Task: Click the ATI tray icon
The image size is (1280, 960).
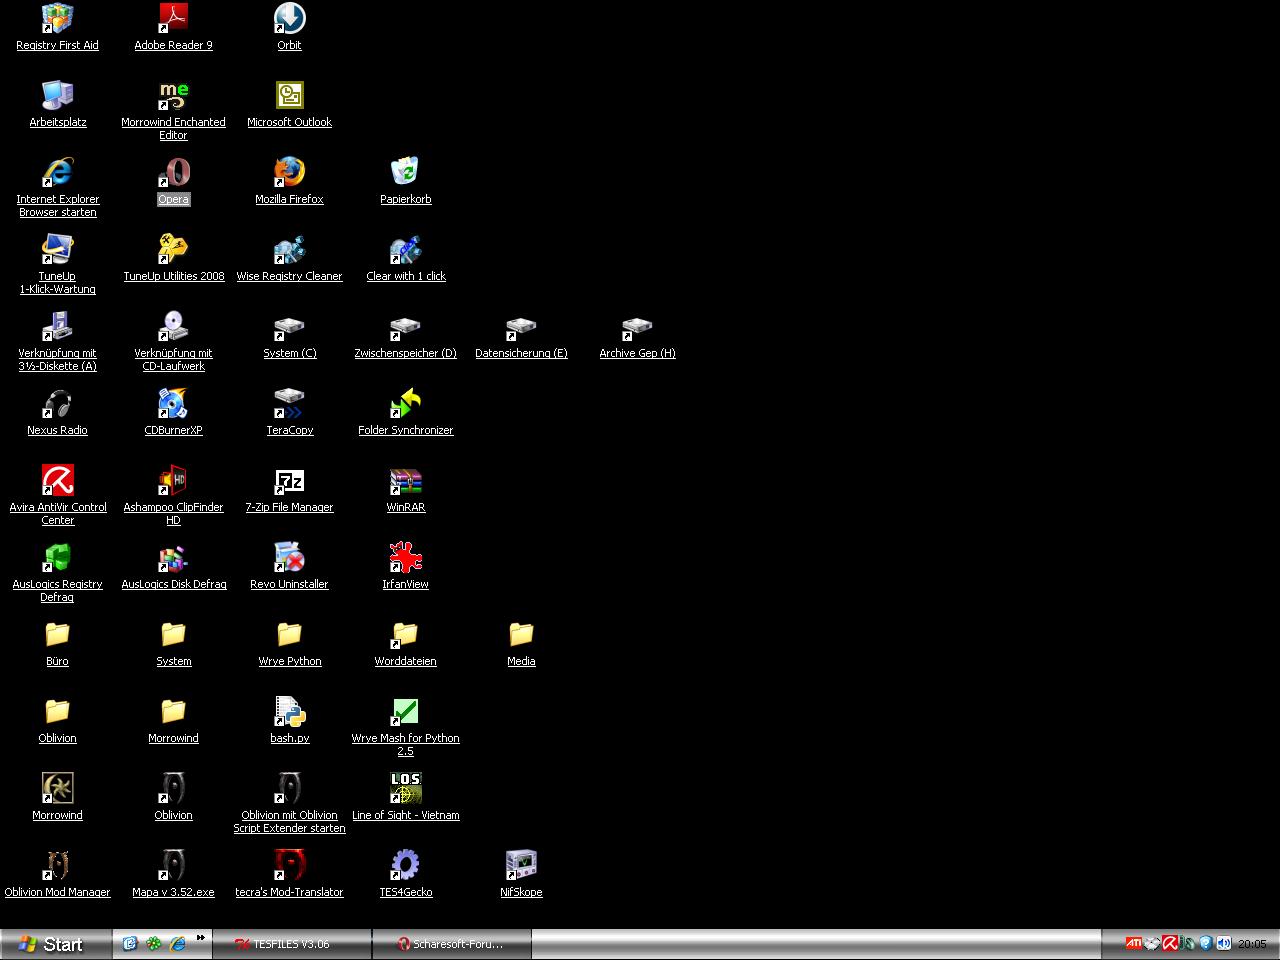Action: [1133, 943]
